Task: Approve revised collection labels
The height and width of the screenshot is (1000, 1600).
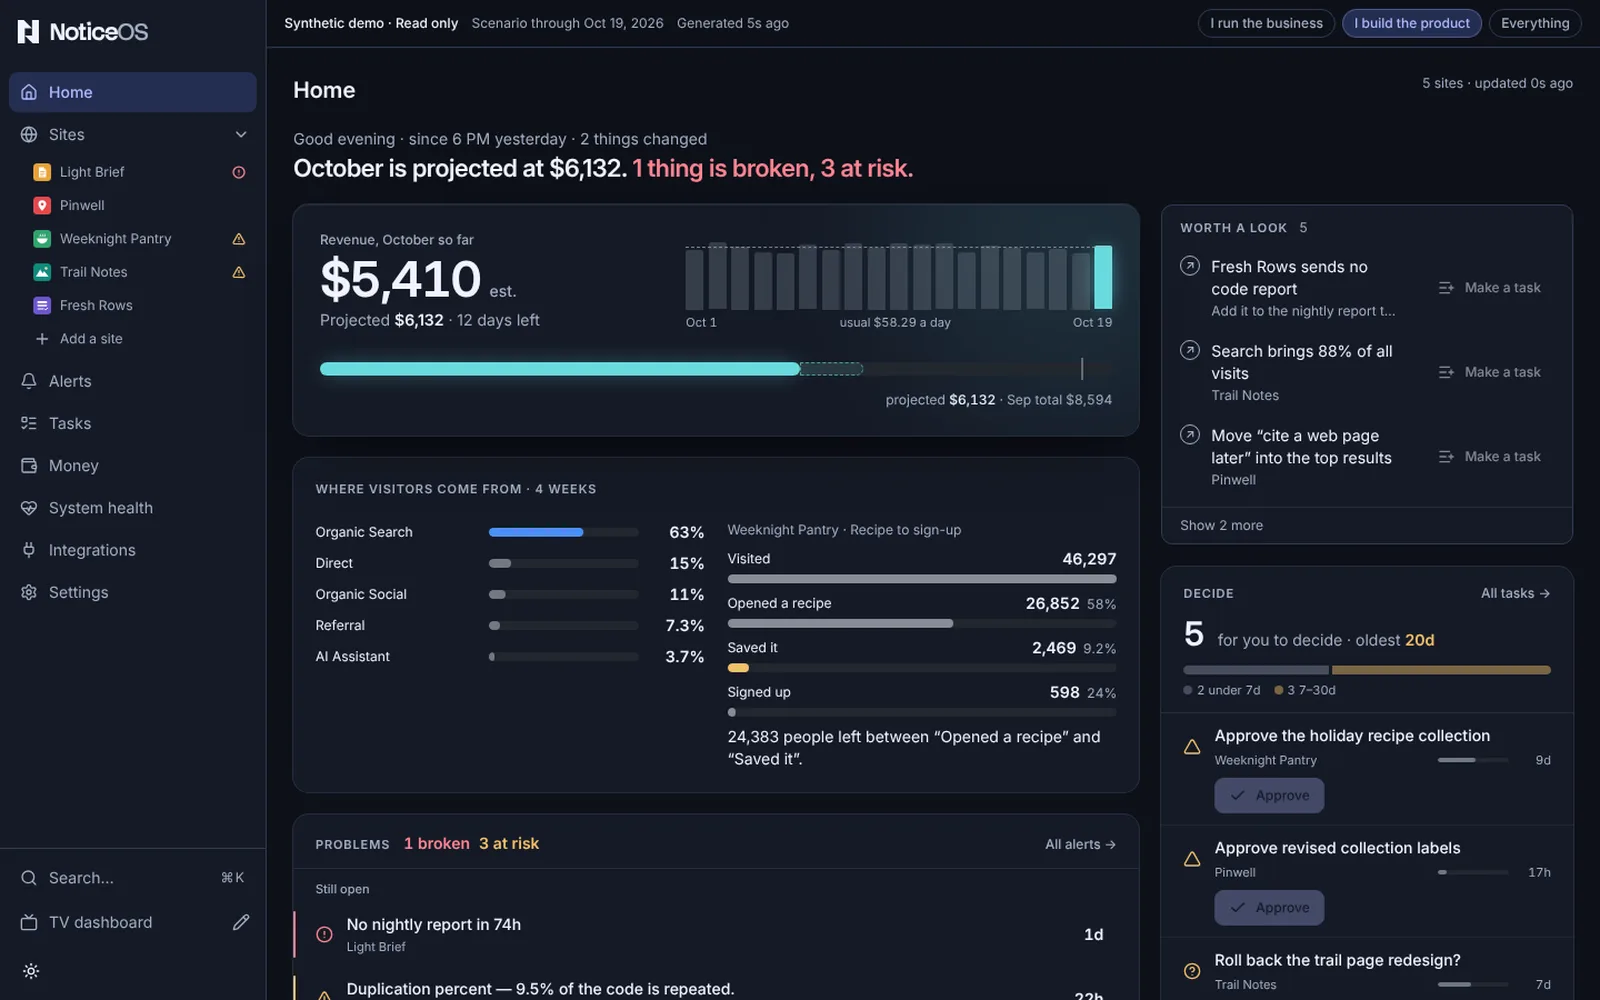Action: [x=1269, y=908]
